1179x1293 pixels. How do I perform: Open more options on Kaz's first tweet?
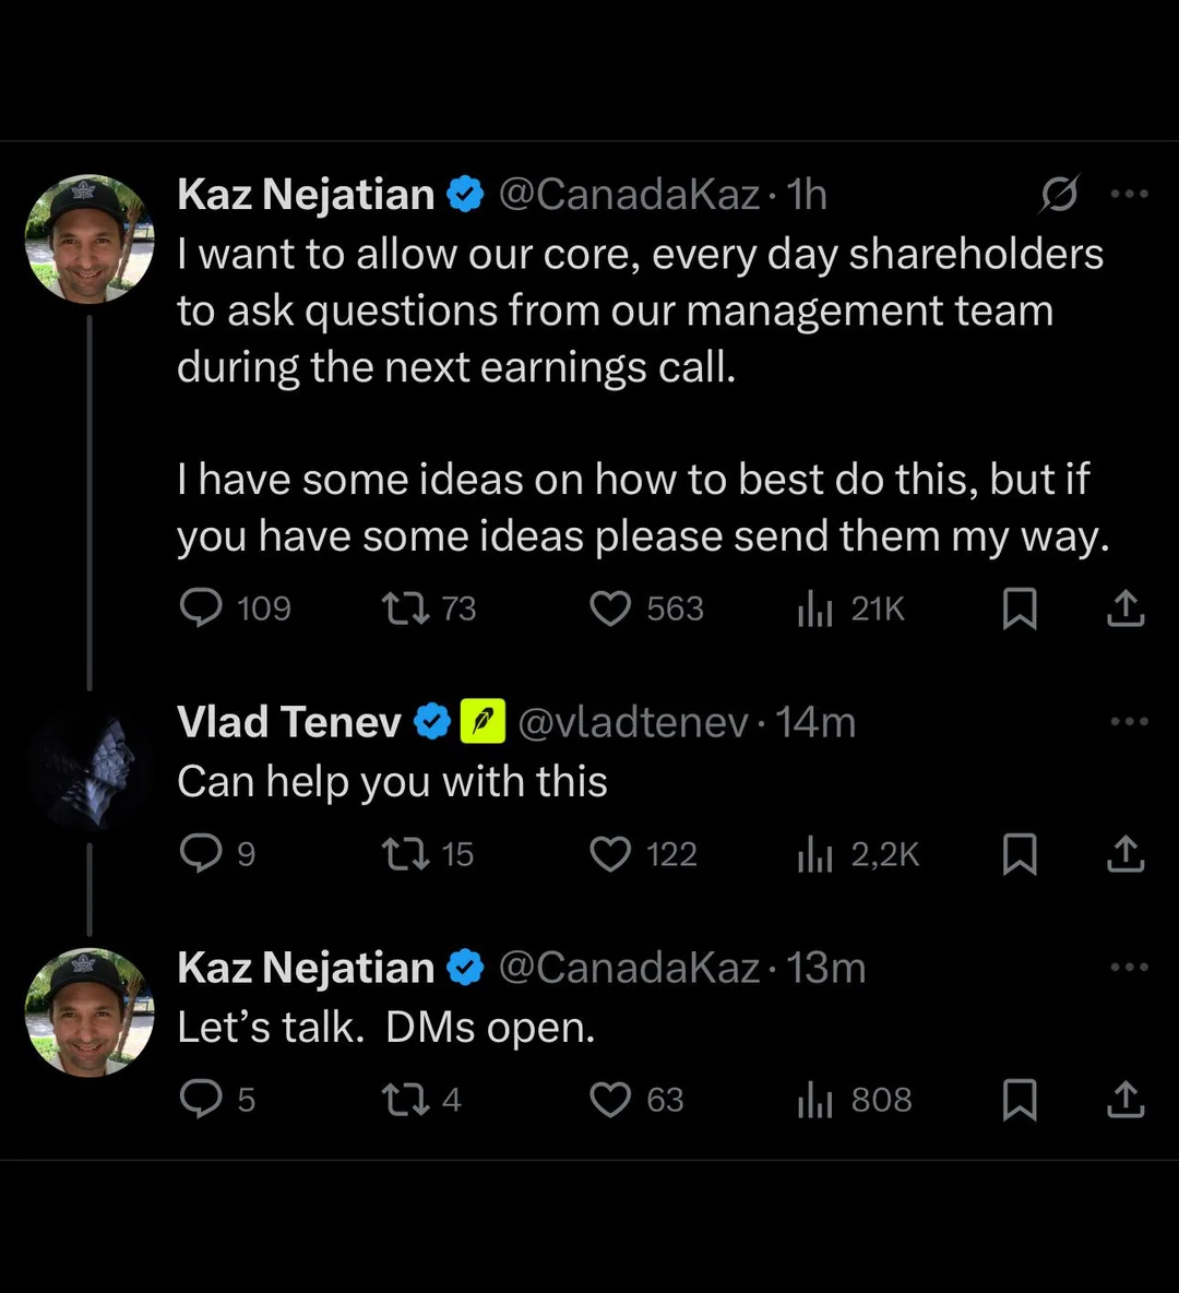click(x=1129, y=194)
